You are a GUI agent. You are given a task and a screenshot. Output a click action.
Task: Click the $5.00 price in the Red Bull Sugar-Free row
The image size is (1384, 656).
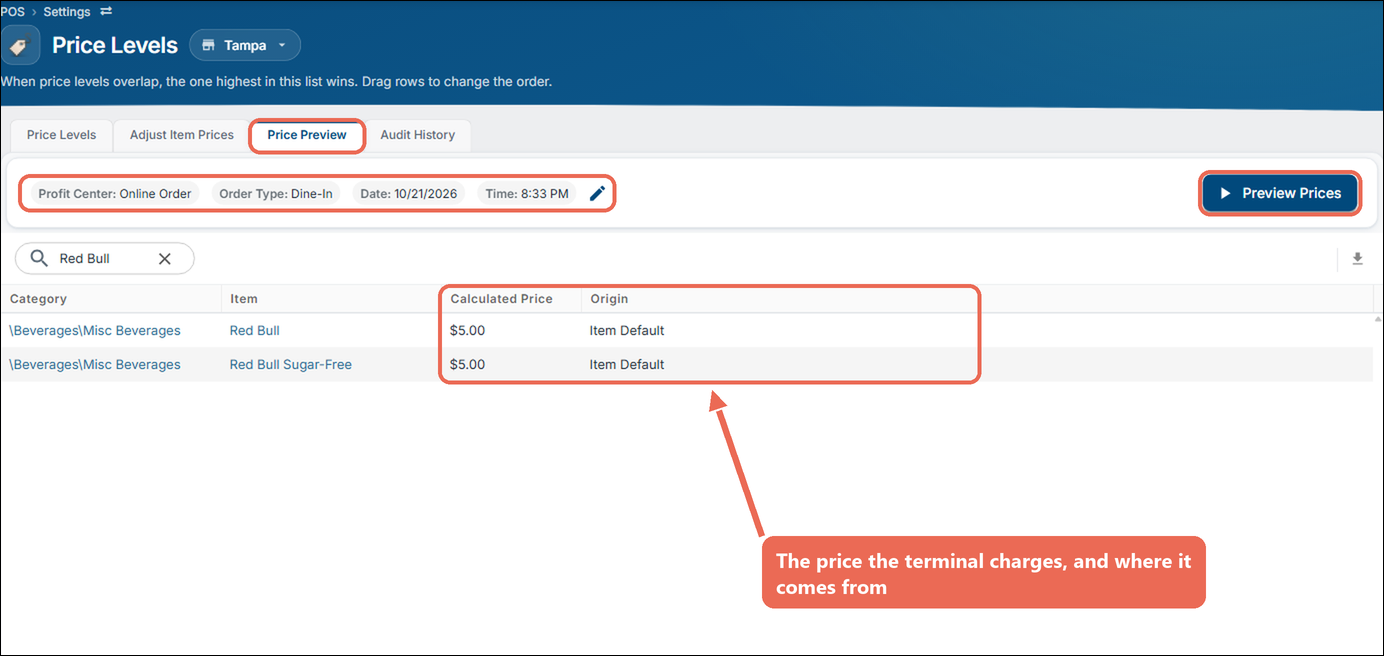(x=468, y=365)
